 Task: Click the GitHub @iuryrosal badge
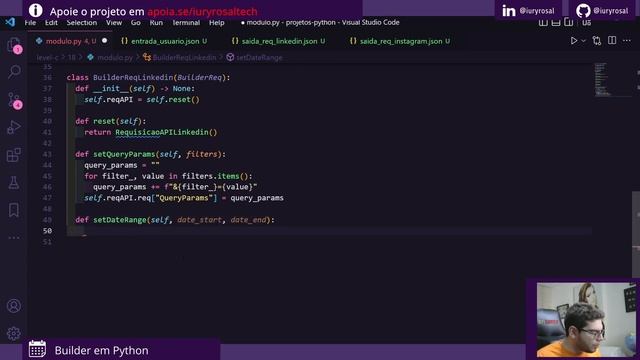pyautogui.click(x=602, y=11)
